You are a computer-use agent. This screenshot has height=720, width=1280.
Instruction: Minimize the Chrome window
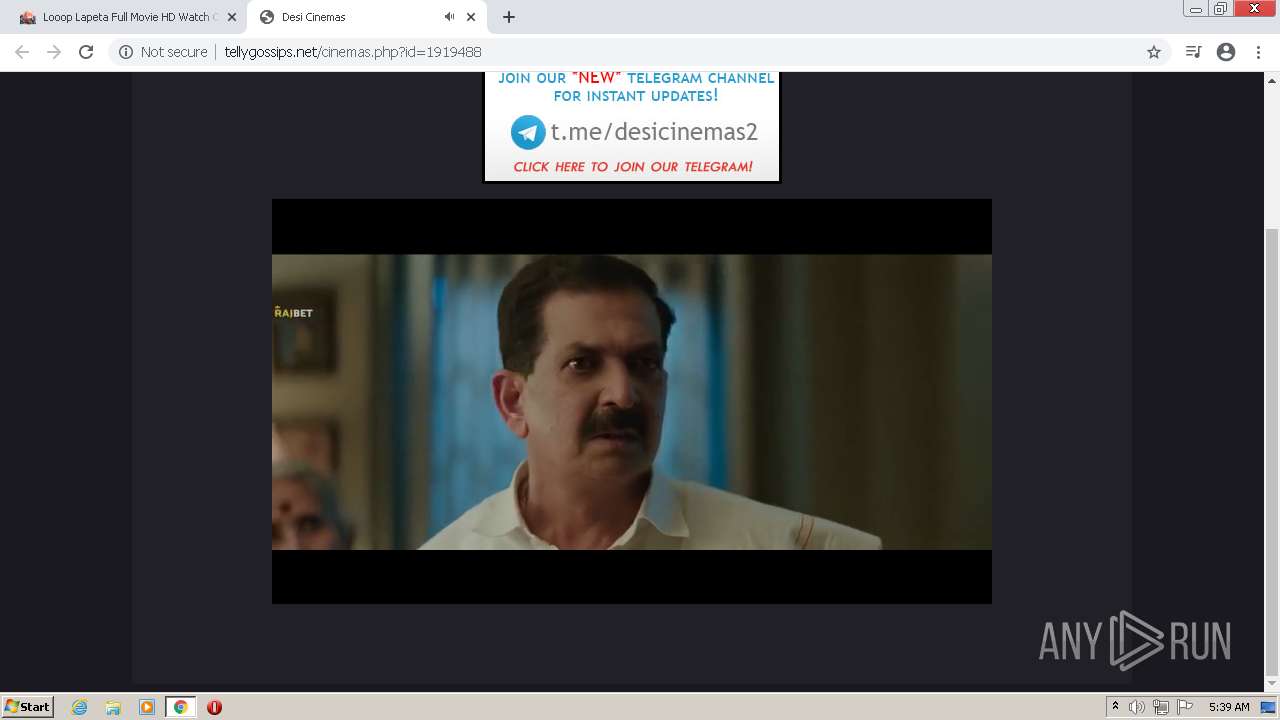click(x=1196, y=9)
